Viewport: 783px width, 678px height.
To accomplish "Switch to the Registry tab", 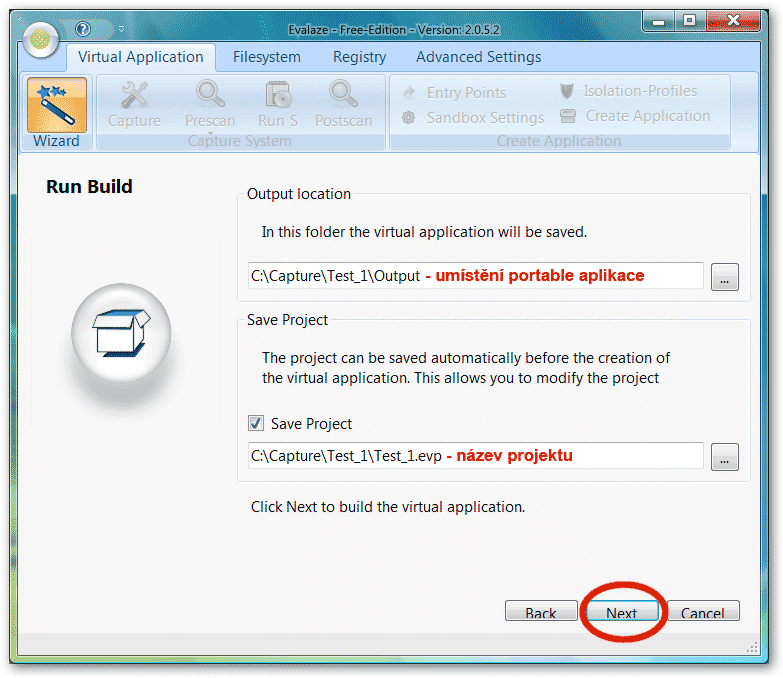I will pos(360,57).
